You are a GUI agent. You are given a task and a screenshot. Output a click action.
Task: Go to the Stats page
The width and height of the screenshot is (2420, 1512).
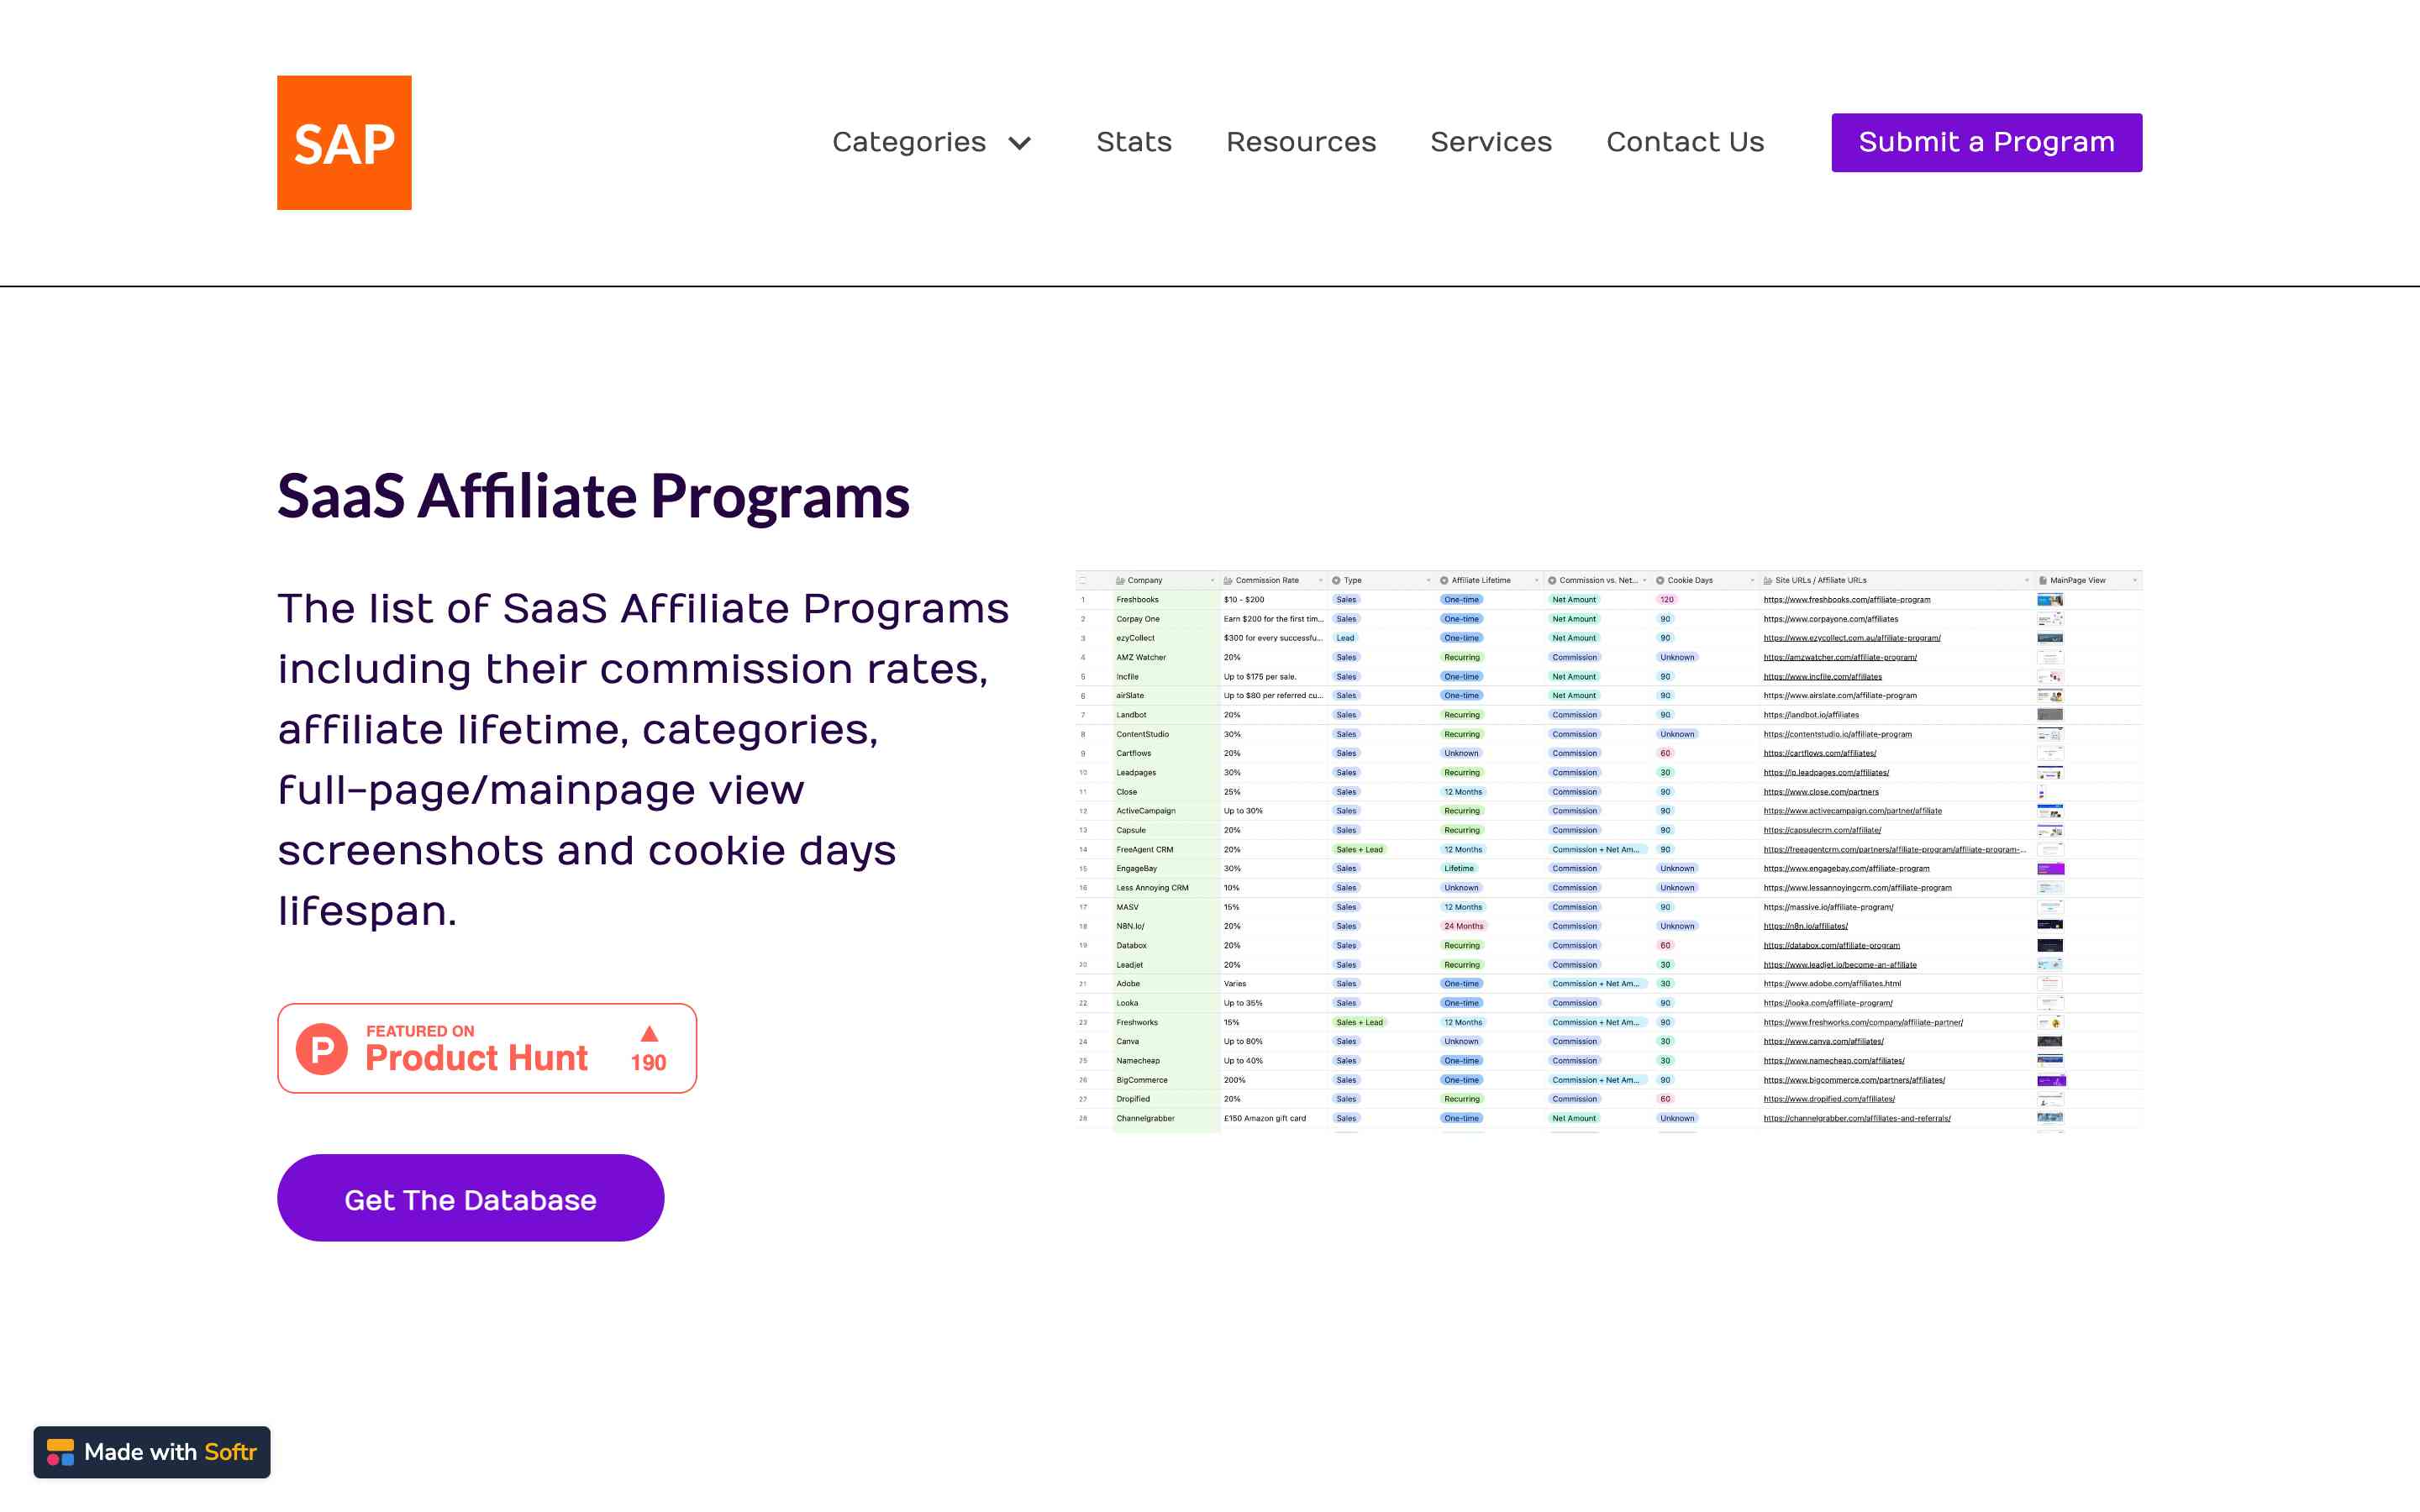pyautogui.click(x=1133, y=142)
